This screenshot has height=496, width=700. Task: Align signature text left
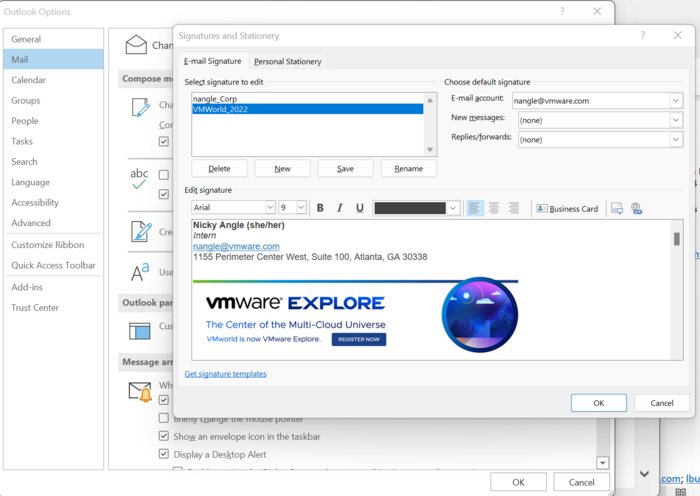(x=474, y=208)
